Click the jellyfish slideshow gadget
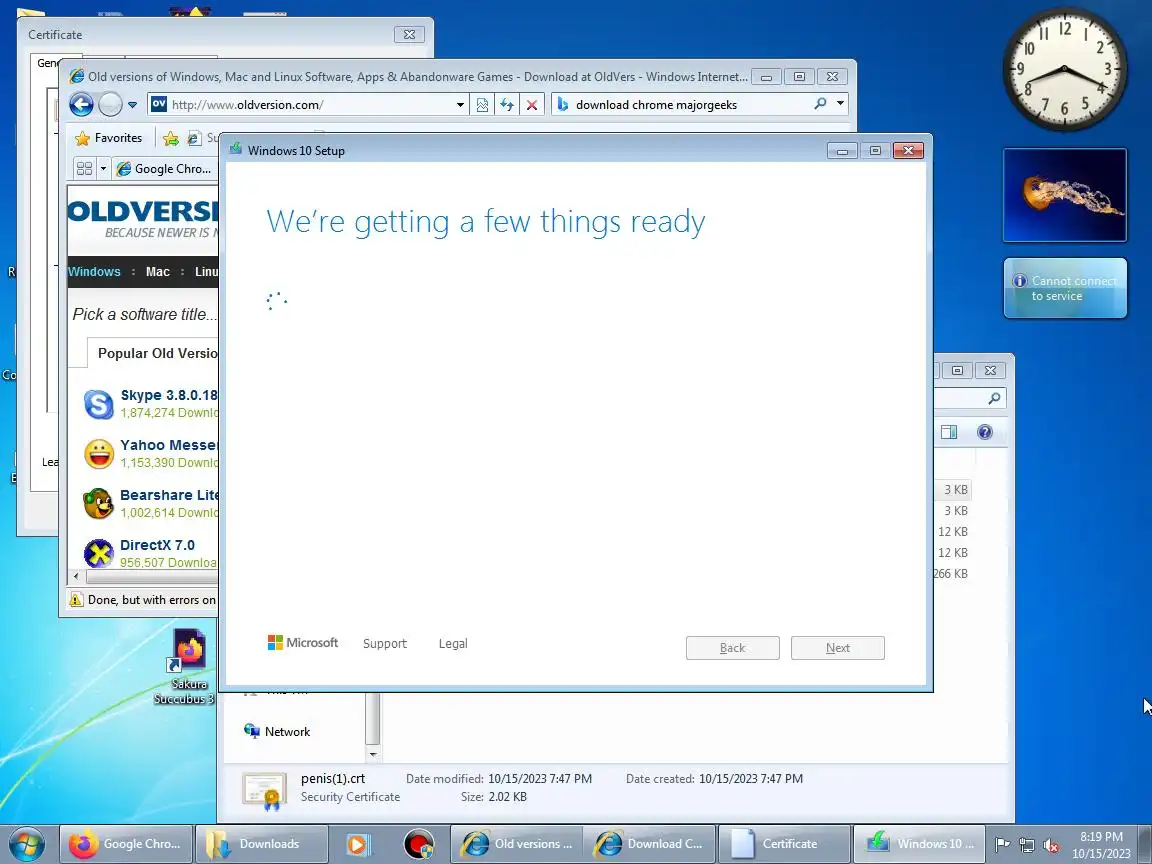The image size is (1152, 864). pos(1065,195)
